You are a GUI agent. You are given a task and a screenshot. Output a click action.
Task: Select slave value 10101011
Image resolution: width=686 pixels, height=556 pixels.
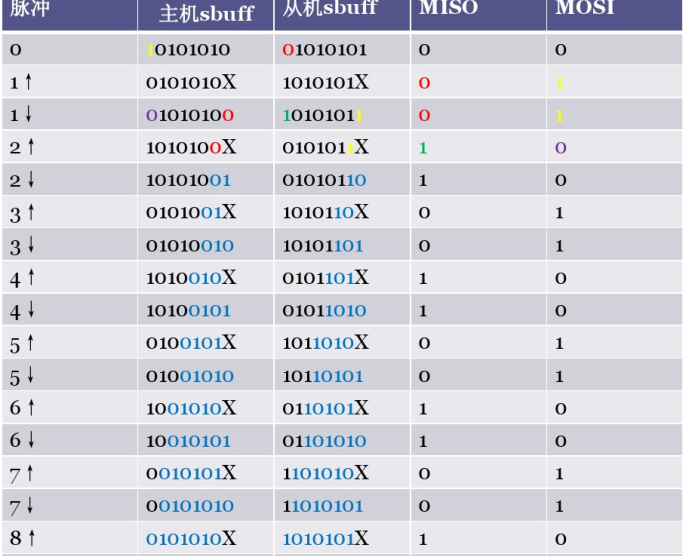pyautogui.click(x=323, y=115)
